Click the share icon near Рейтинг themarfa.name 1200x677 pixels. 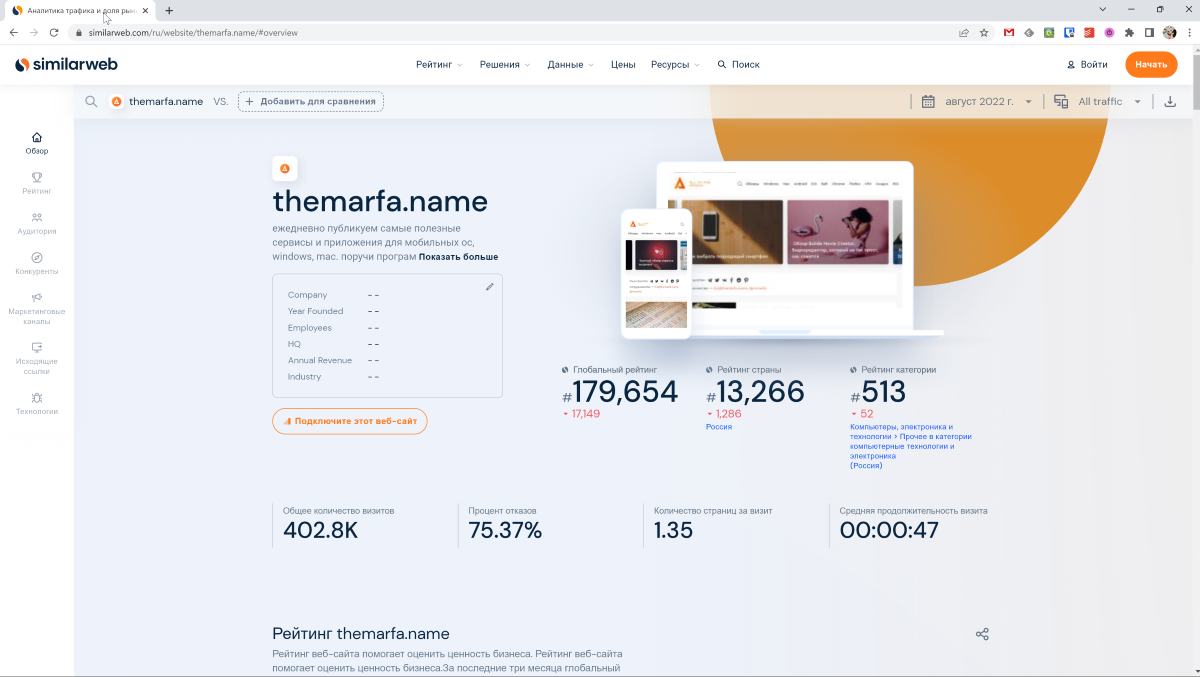click(x=982, y=634)
